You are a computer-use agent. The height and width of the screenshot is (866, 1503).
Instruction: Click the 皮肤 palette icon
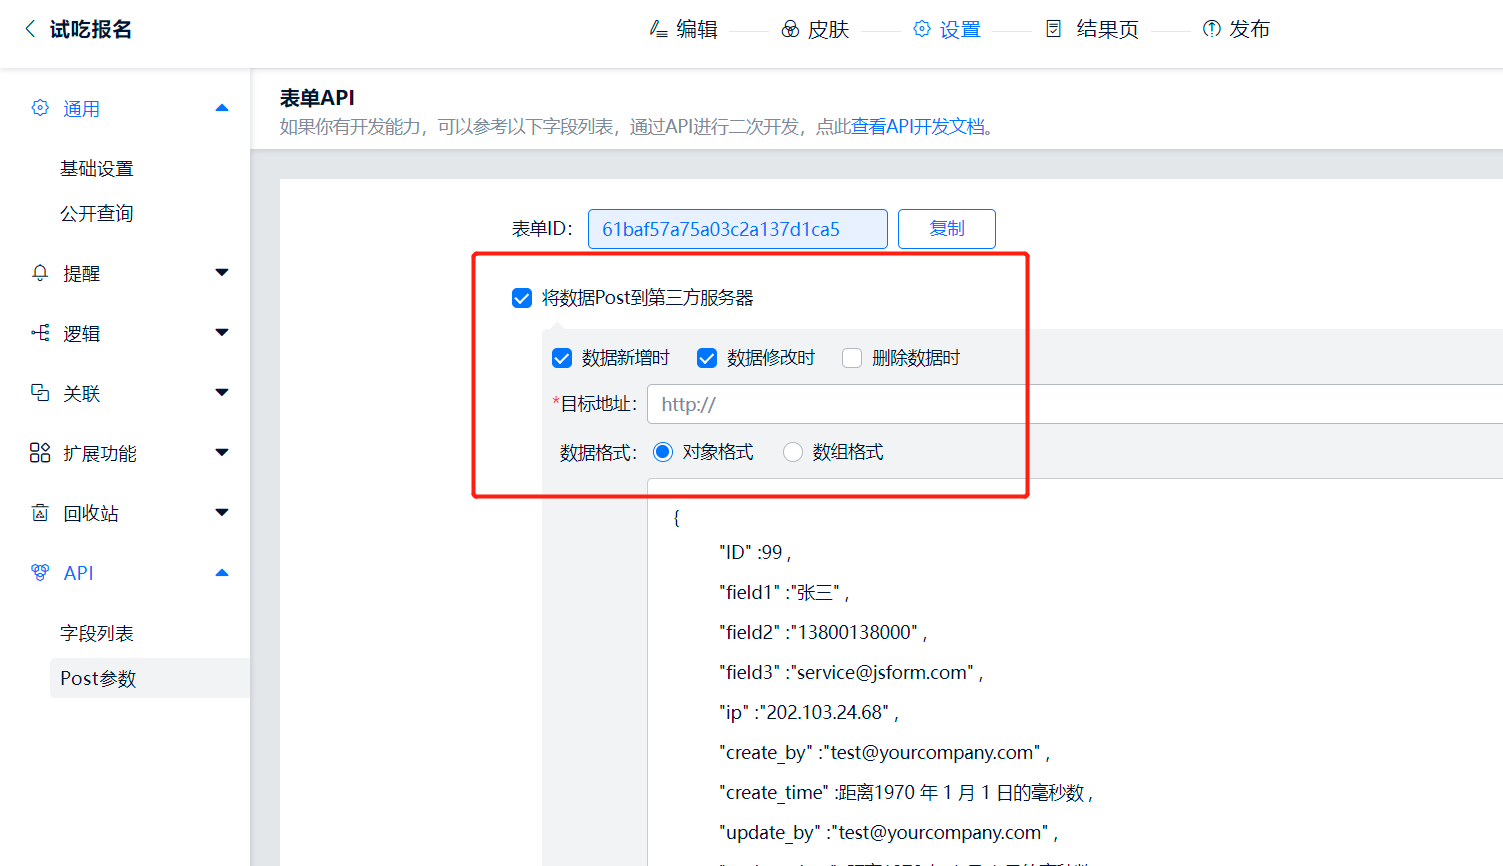click(790, 29)
